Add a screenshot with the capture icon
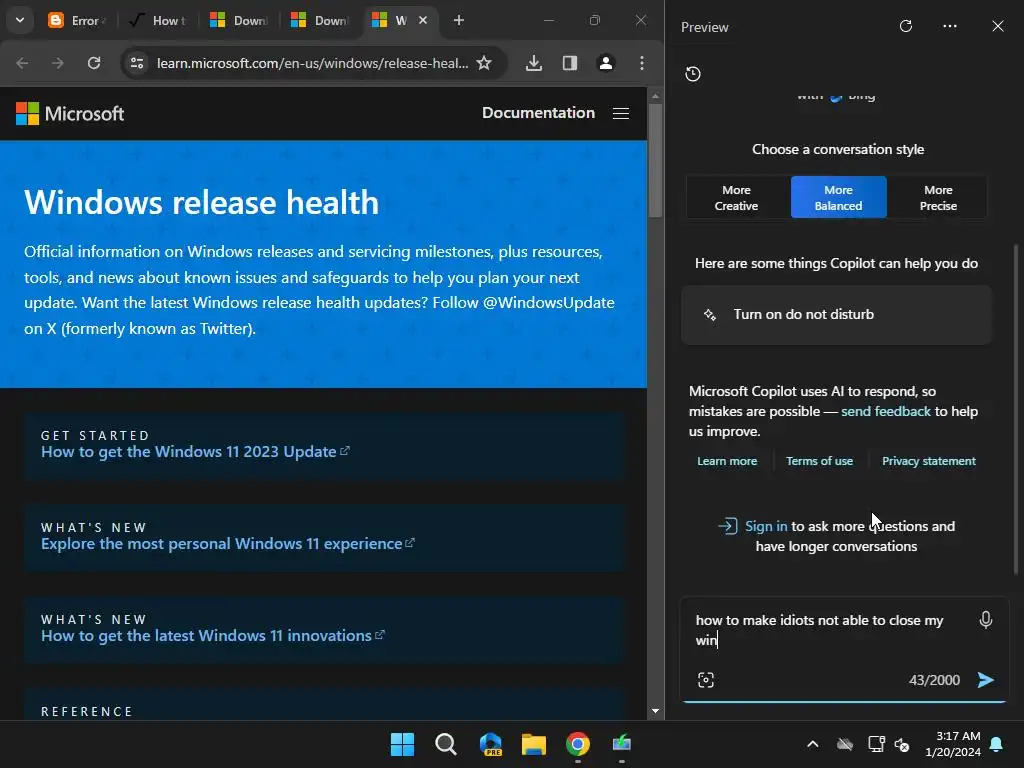This screenshot has height=768, width=1024. point(706,680)
